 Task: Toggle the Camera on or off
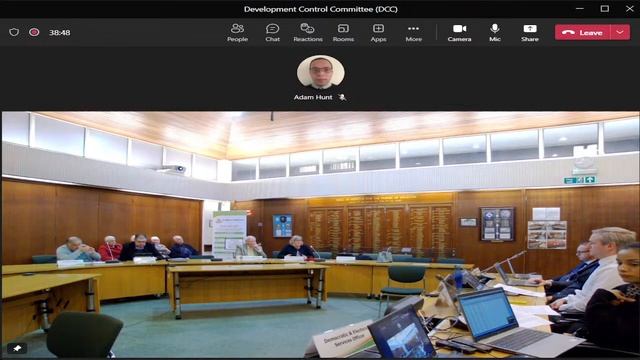(459, 33)
